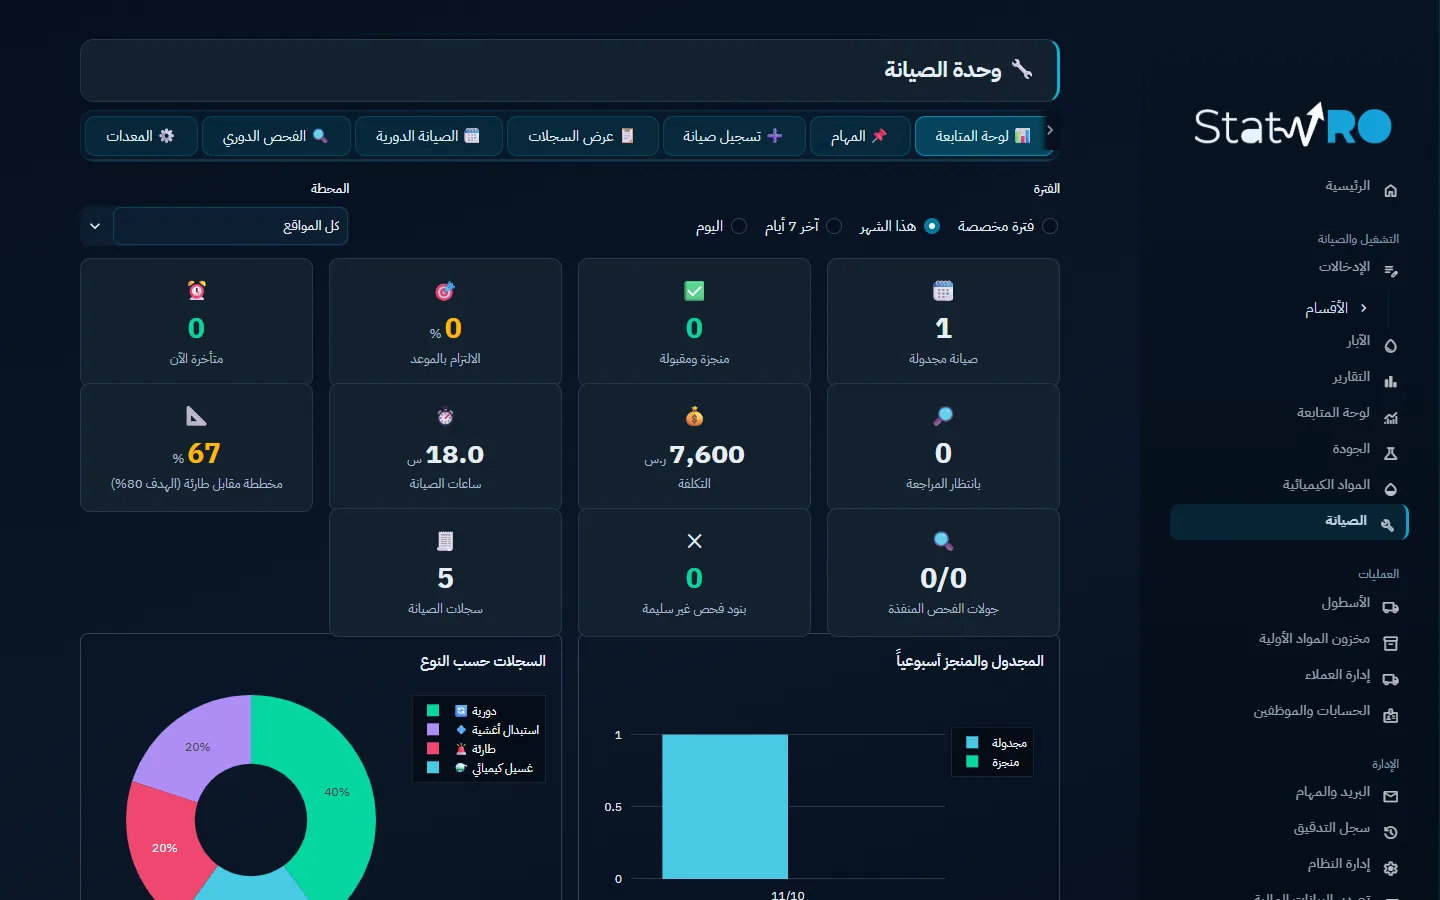The image size is (1440, 900).
Task: Switch to the الصيانة الدورية tab
Action: click(428, 136)
